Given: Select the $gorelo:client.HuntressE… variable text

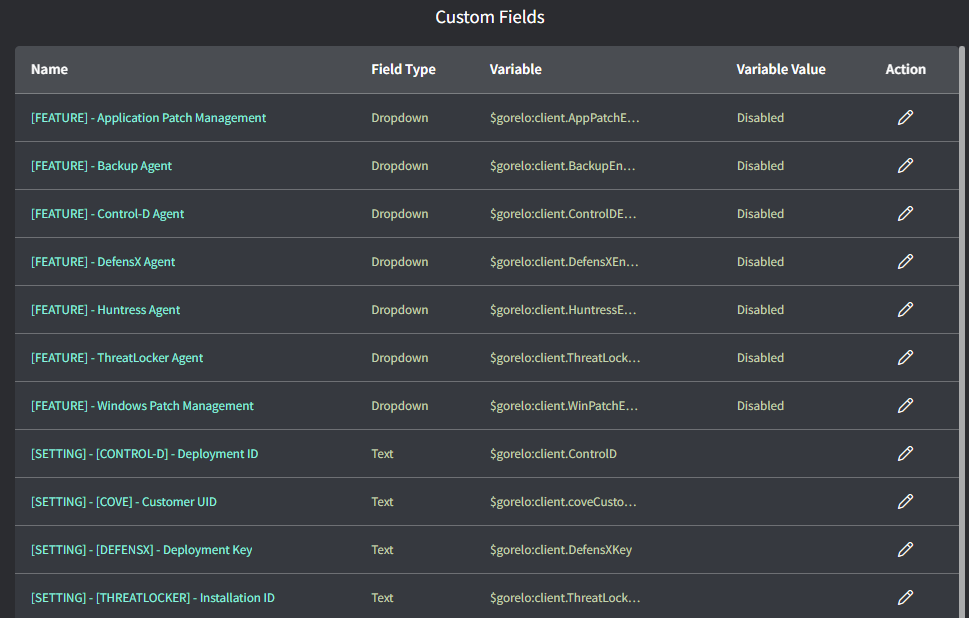Looking at the screenshot, I should tap(563, 310).
